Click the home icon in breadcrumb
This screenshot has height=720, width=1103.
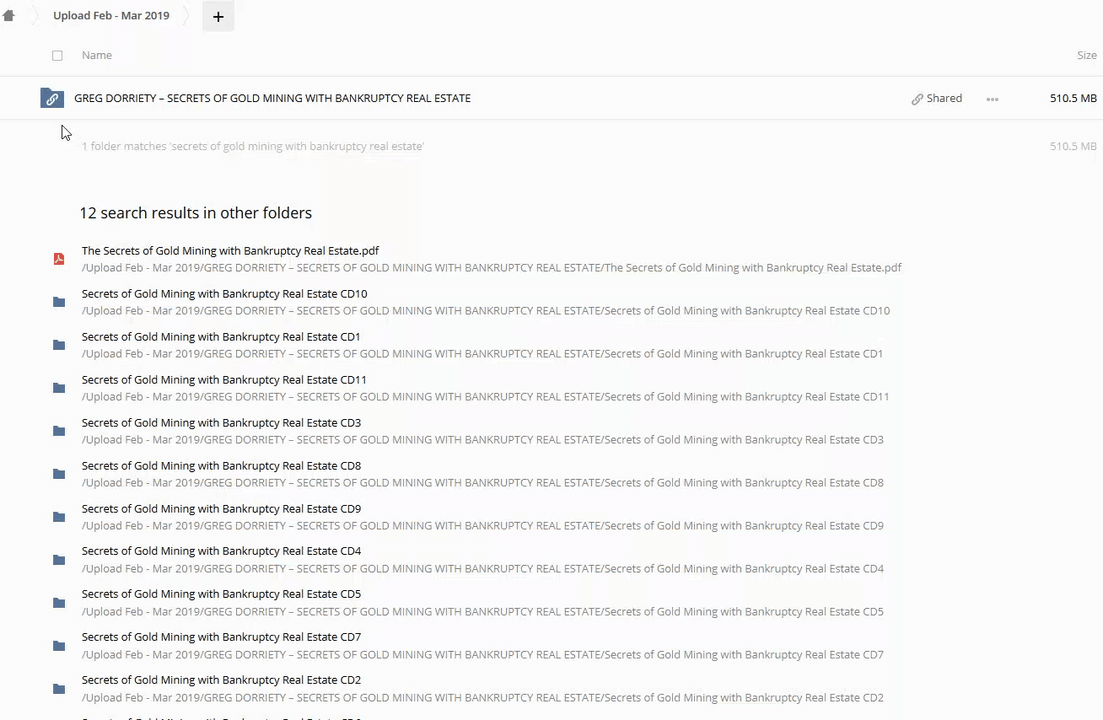[9, 16]
